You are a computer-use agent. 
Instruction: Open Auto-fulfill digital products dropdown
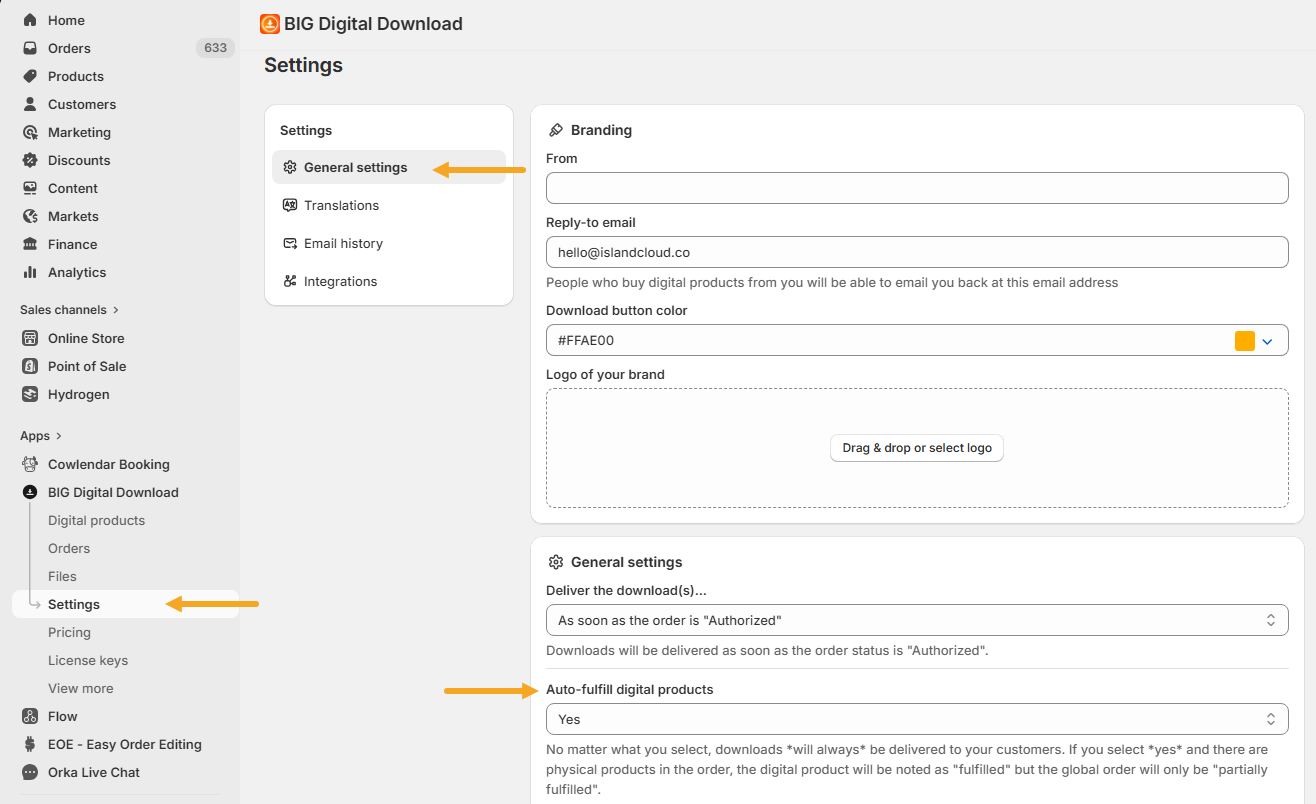point(916,719)
